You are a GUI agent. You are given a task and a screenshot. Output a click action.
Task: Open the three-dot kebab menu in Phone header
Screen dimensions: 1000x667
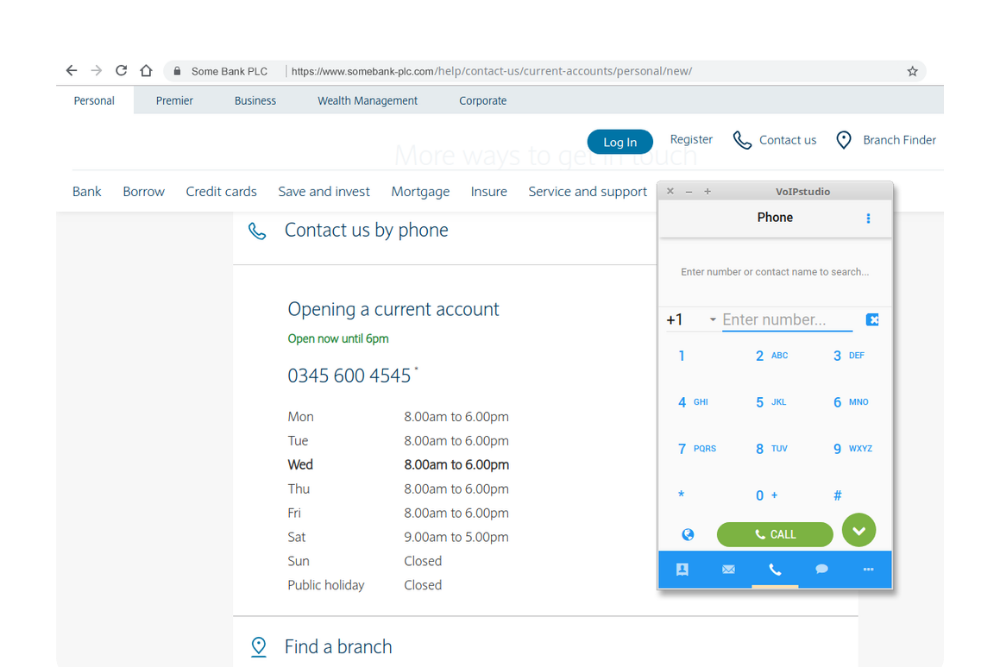coord(868,218)
